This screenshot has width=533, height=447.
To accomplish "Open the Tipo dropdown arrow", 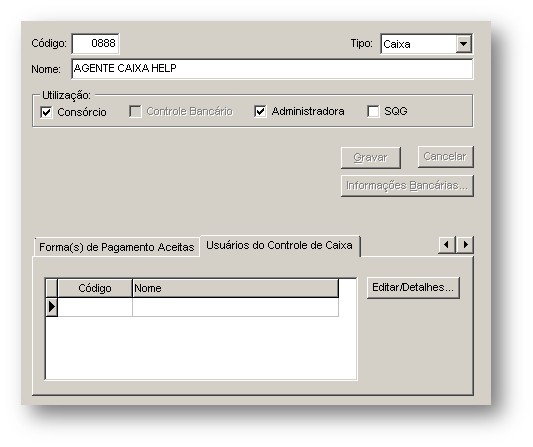I will (463, 44).
